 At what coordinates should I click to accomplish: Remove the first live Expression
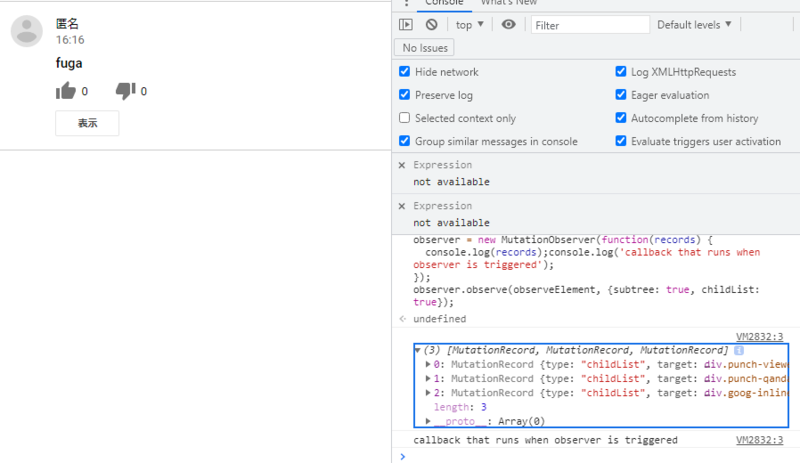point(402,165)
